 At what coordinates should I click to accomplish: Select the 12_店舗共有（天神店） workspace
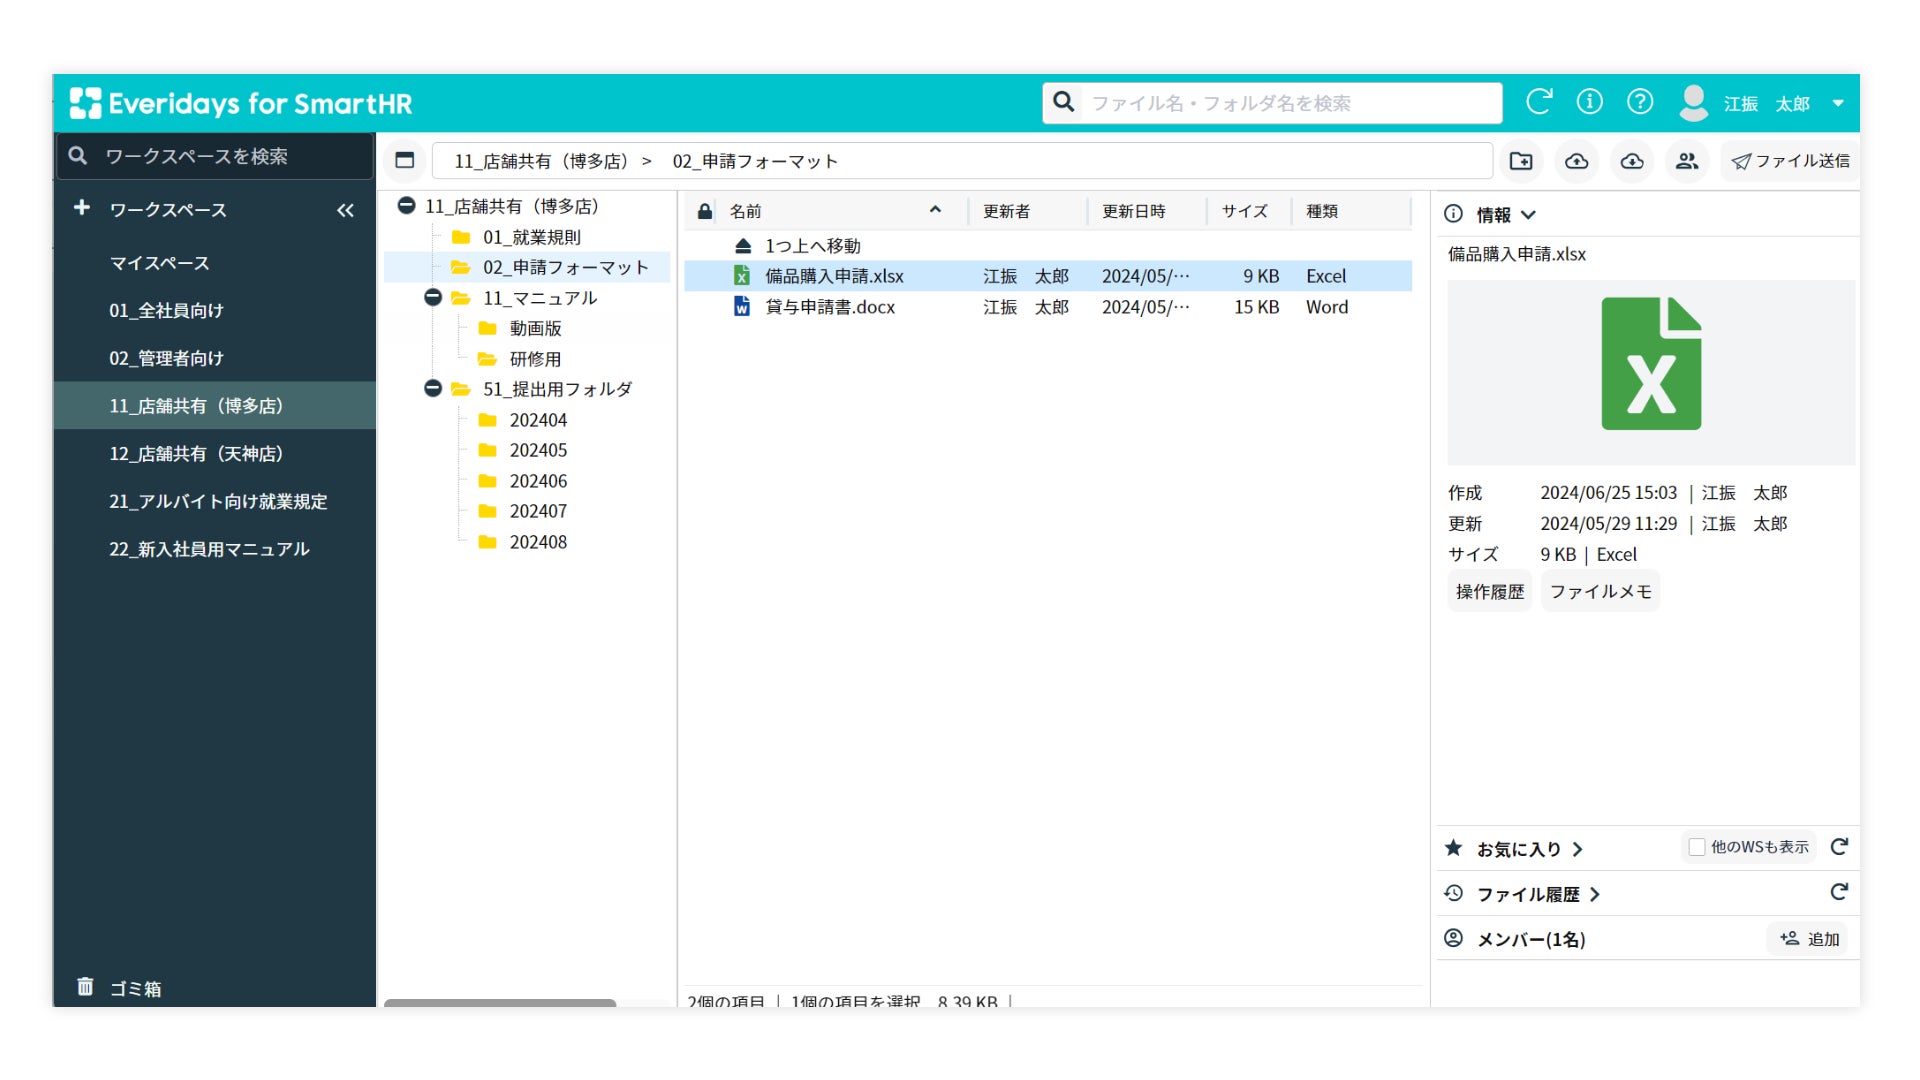click(x=196, y=454)
